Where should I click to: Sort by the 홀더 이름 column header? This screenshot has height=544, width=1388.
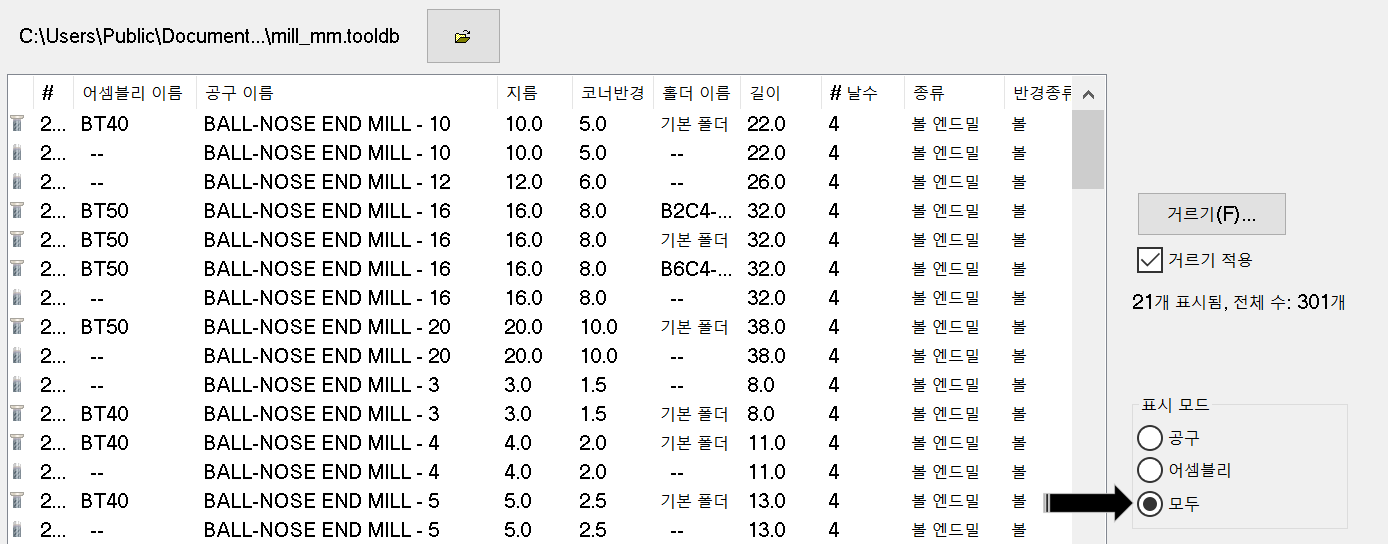click(x=697, y=93)
